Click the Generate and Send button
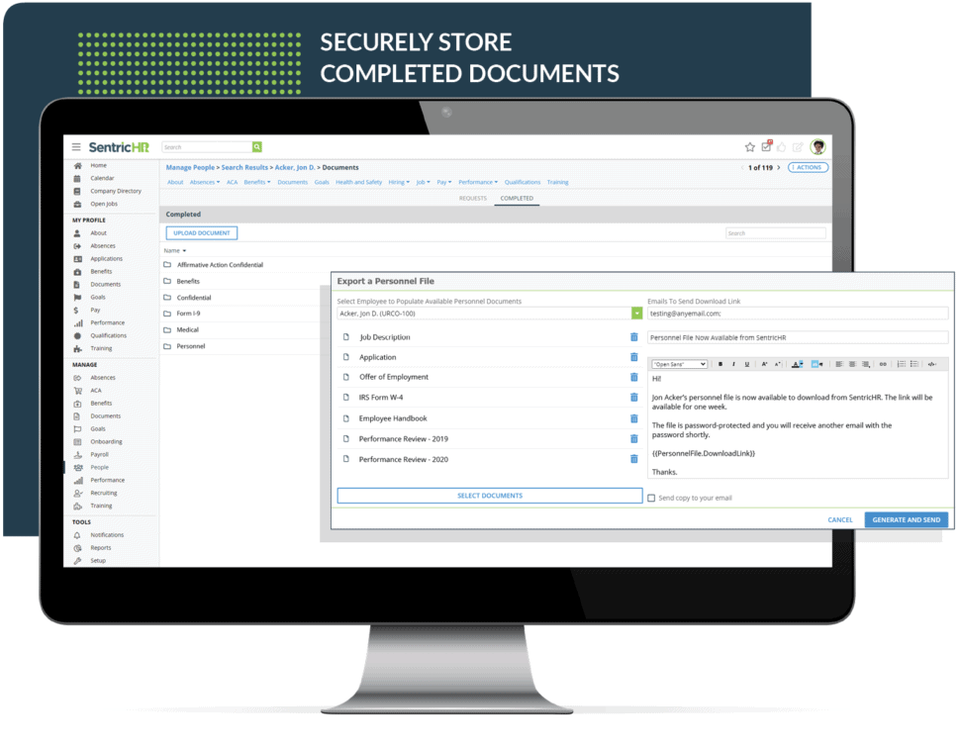Screen dimensions: 960x730 906,520
